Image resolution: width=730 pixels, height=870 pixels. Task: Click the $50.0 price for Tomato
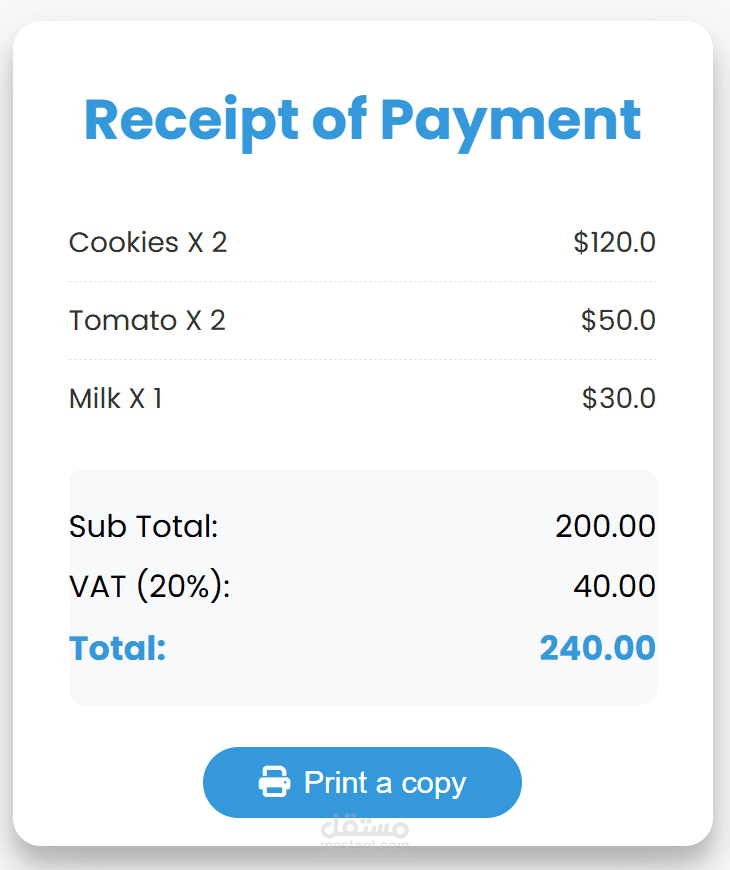coord(619,320)
